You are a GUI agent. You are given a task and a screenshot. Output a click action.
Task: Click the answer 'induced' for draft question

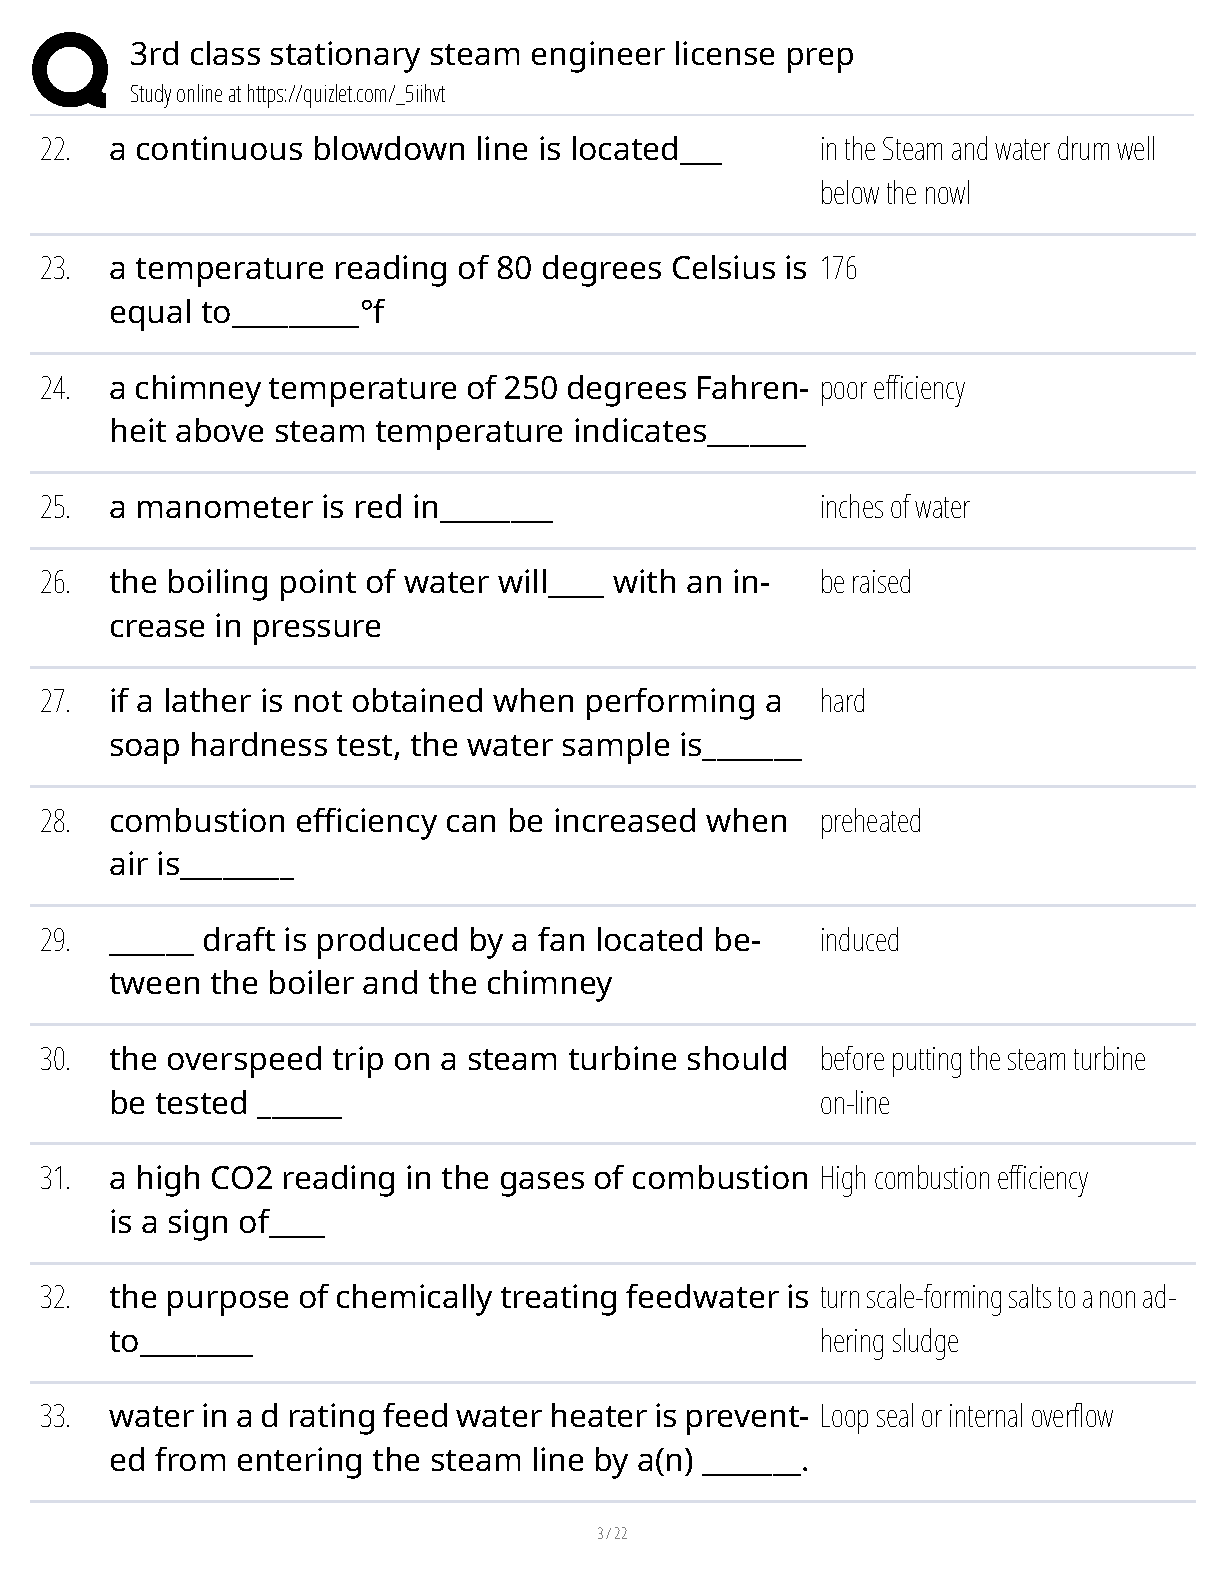click(x=859, y=941)
